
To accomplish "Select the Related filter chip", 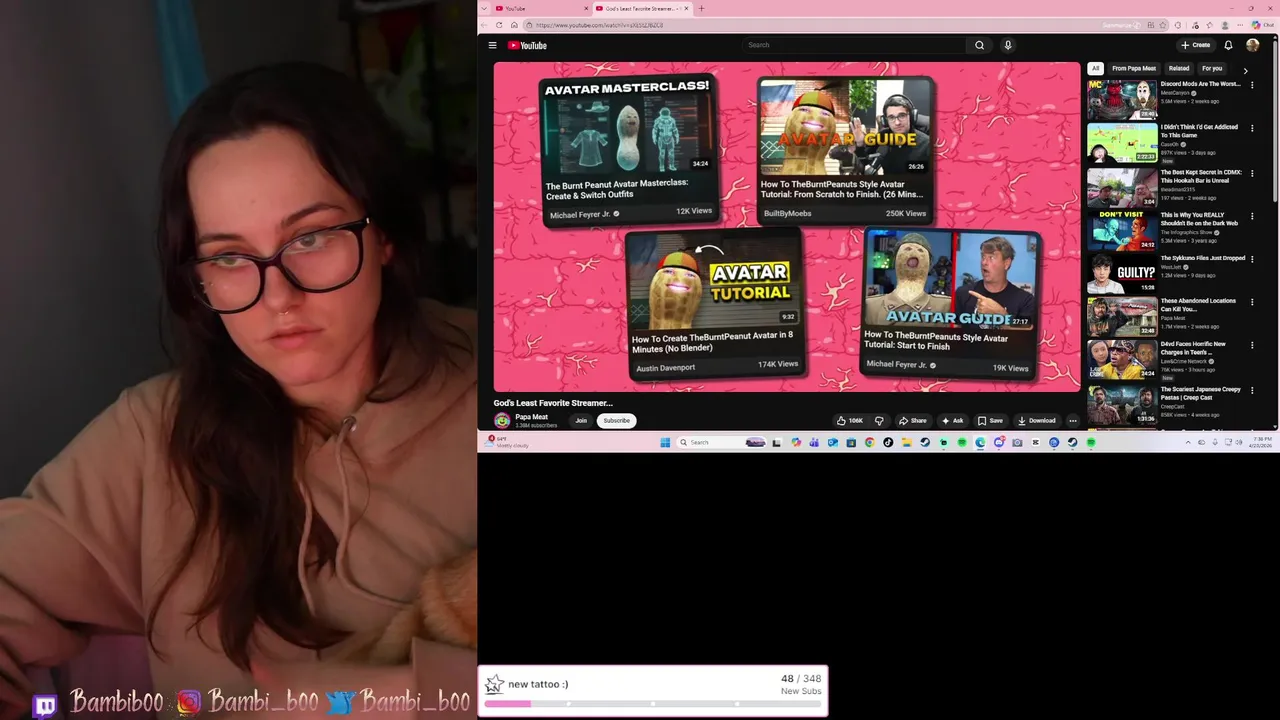I will pos(1179,68).
